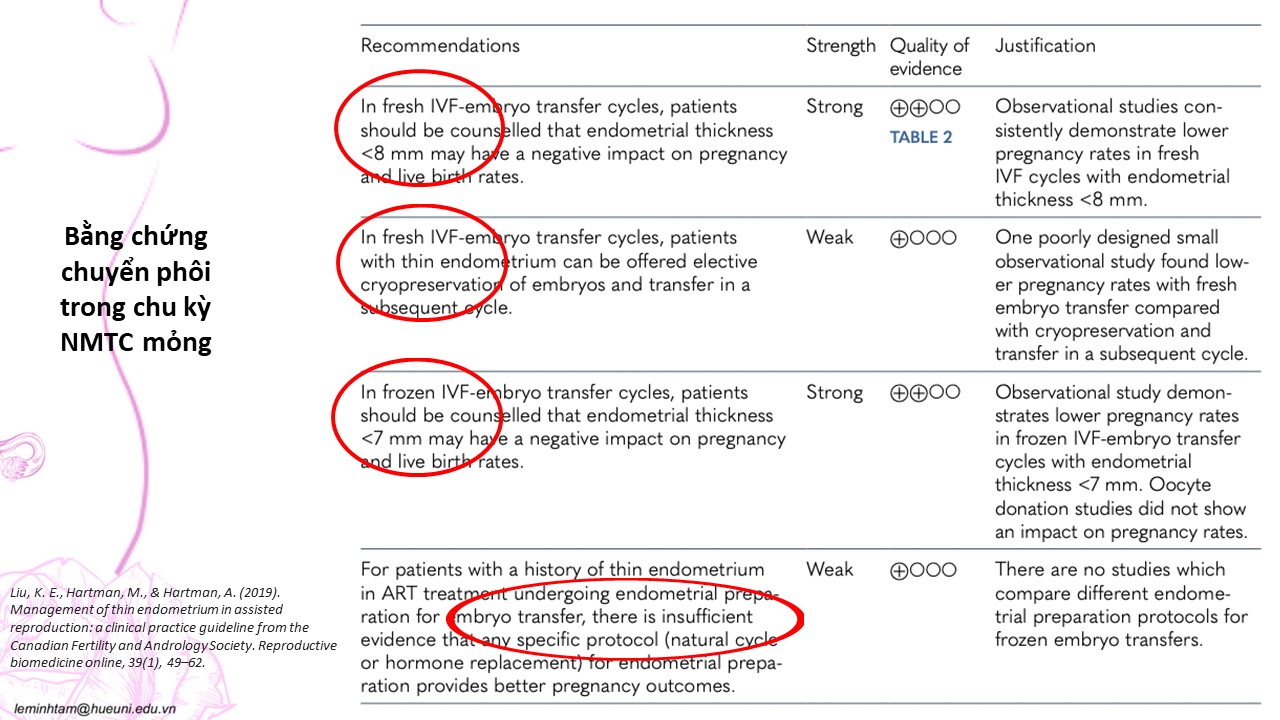Select the Strength column header
1280x720 pixels.
pyautogui.click(x=840, y=46)
